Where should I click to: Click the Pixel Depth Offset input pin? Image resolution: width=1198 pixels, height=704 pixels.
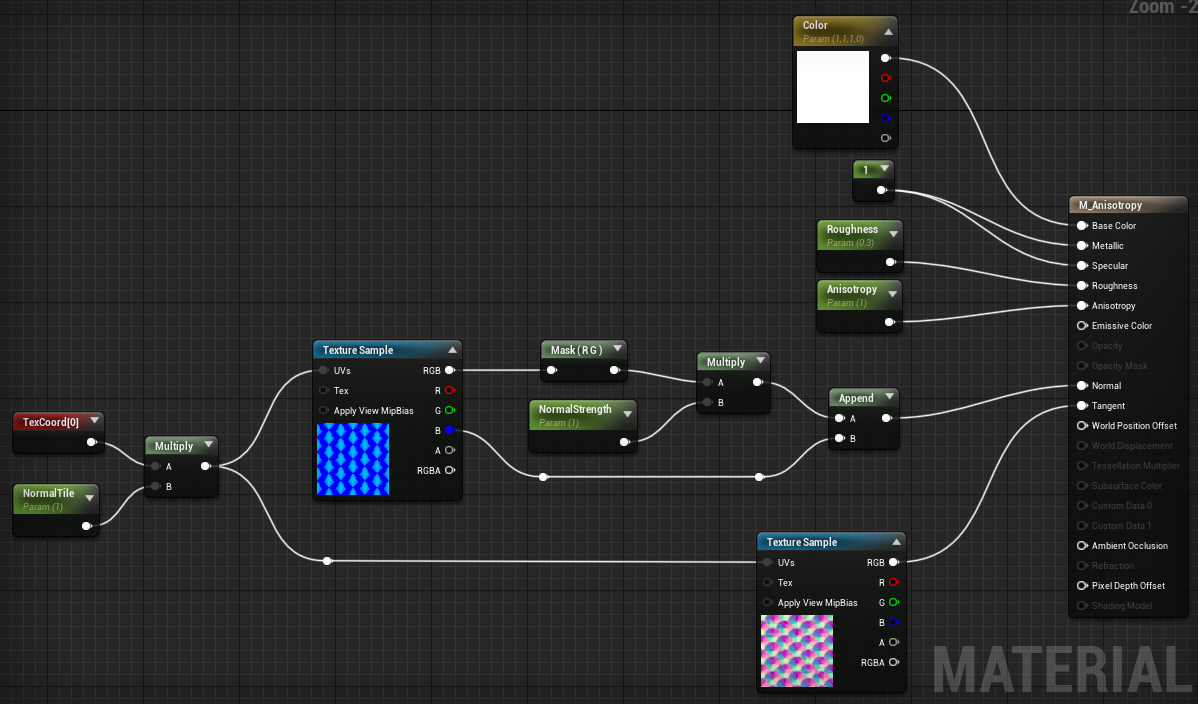click(1082, 586)
